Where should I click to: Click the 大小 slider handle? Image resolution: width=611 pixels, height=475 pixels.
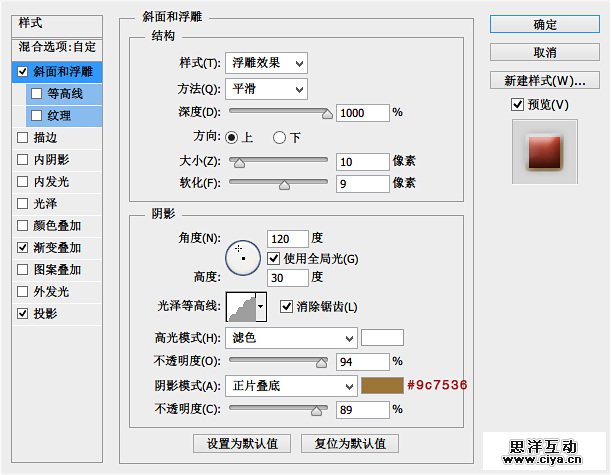coord(239,162)
